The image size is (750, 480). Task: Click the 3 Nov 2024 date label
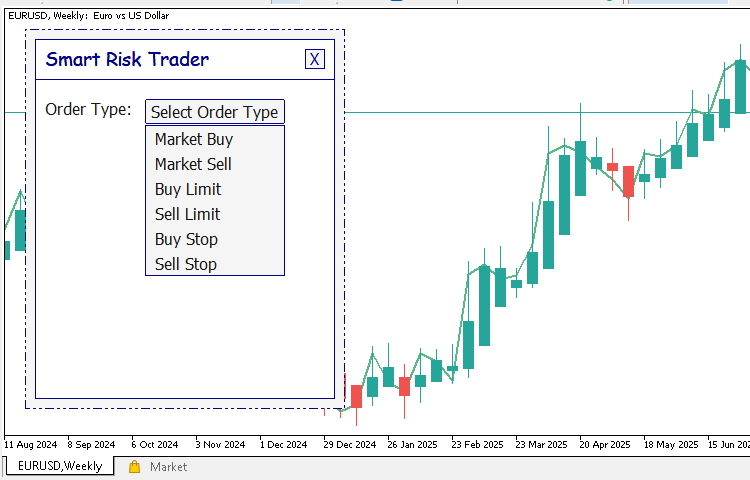(x=221, y=445)
